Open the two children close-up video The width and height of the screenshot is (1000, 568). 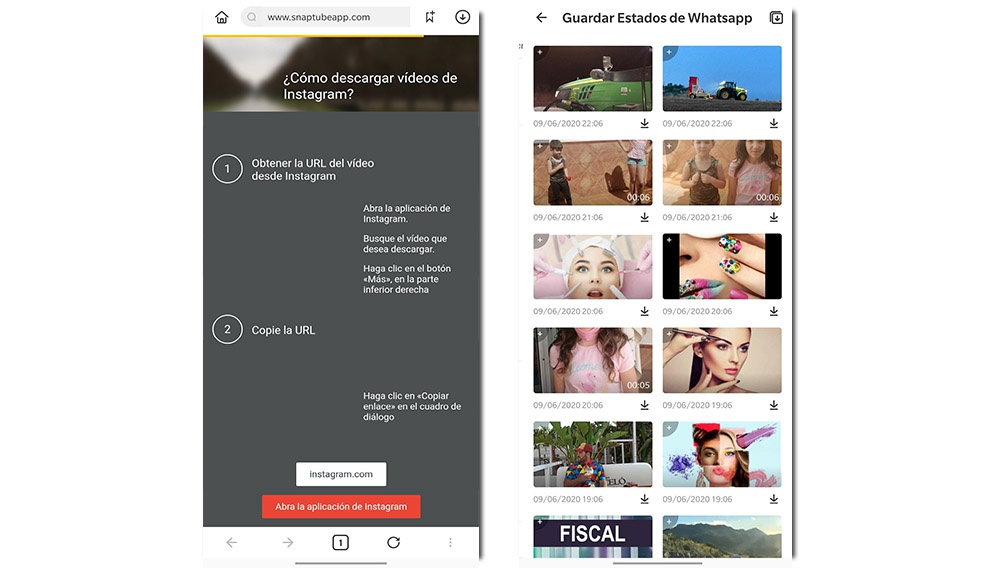(722, 173)
